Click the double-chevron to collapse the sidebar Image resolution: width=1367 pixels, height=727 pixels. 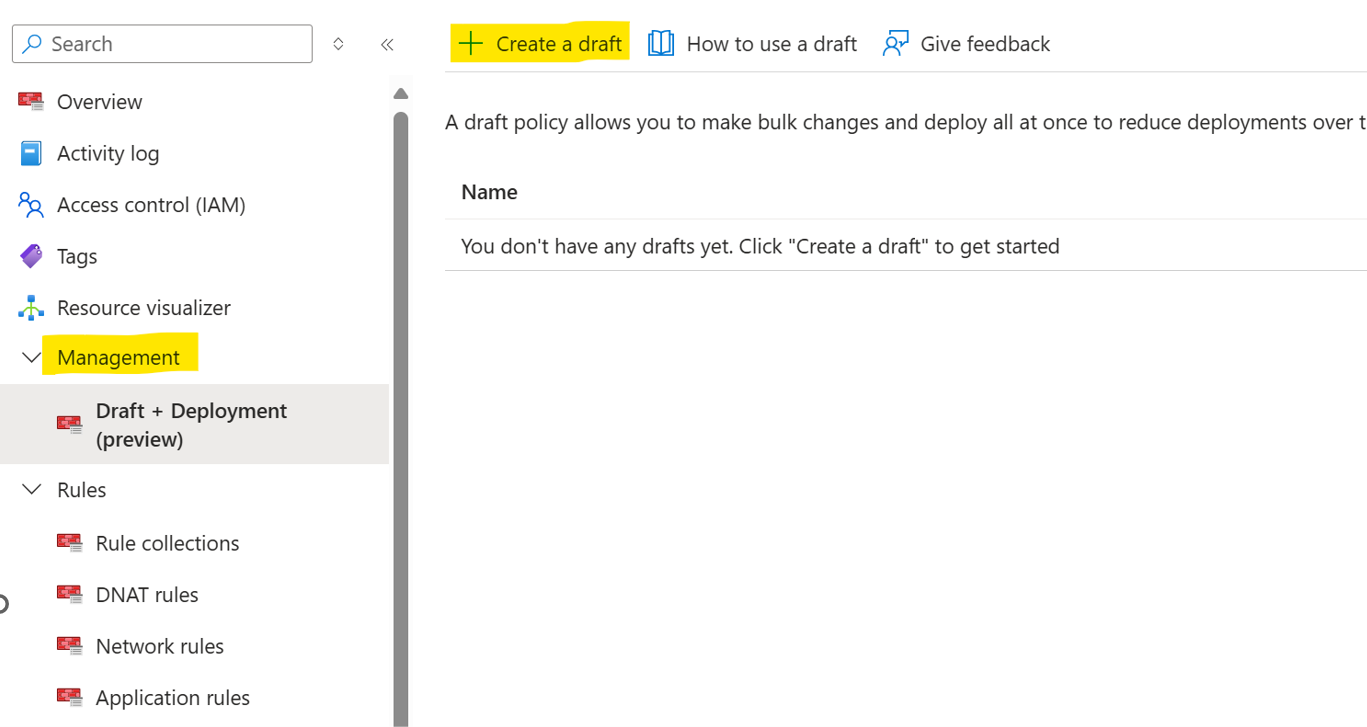pos(388,43)
